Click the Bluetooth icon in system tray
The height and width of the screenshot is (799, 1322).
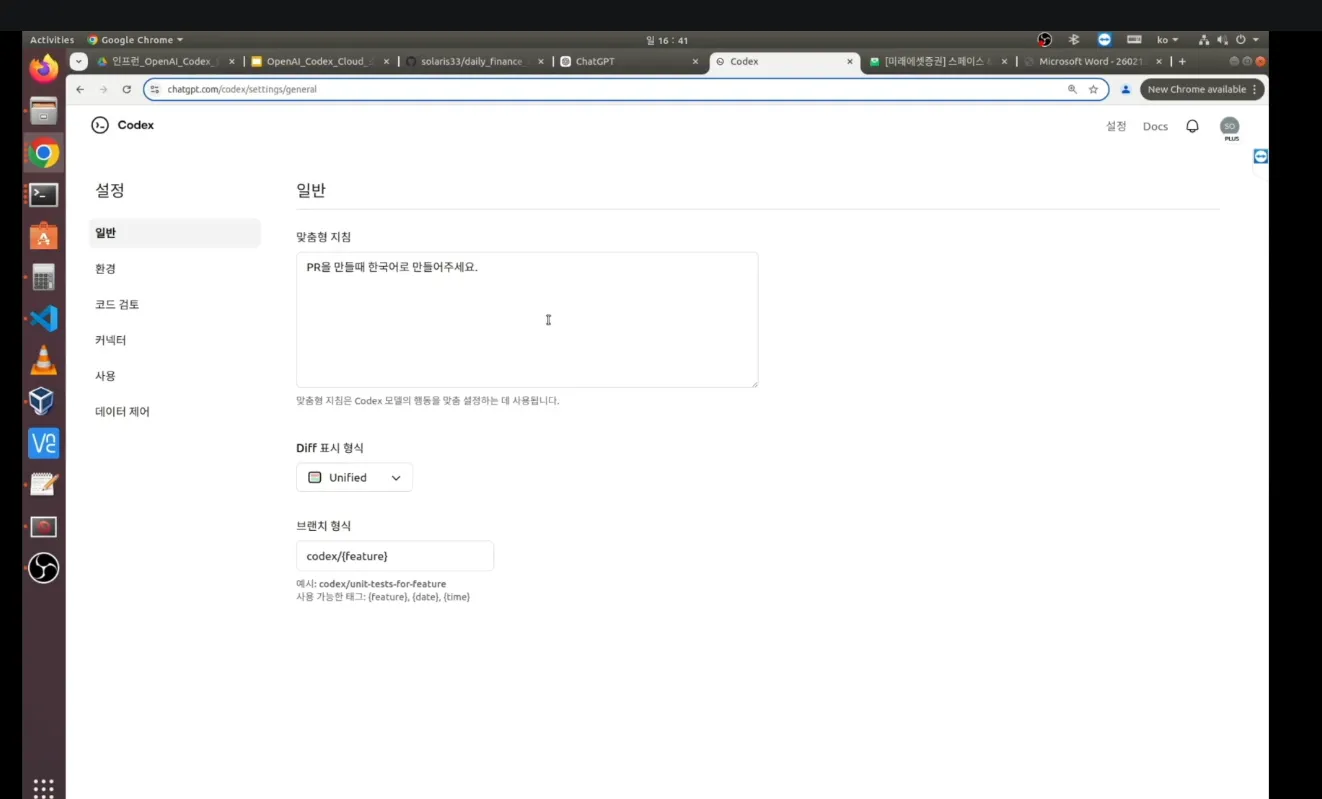[x=1074, y=40]
